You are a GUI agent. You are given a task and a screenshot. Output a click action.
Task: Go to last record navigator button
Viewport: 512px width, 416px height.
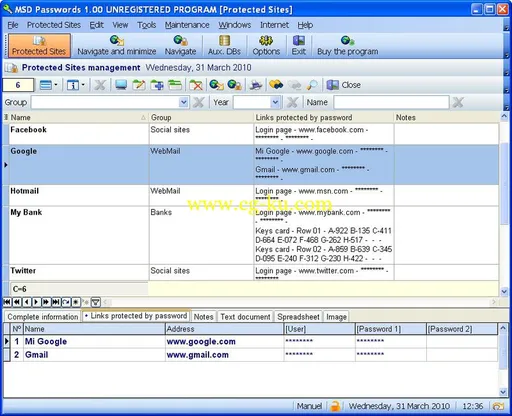click(x=56, y=302)
